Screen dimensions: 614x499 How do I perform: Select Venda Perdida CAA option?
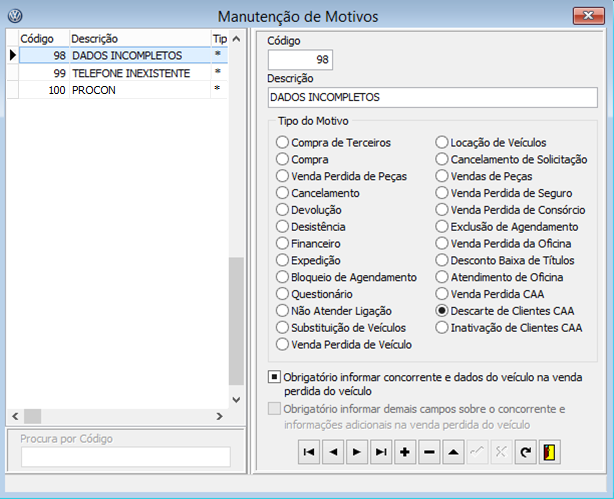pyautogui.click(x=490, y=294)
